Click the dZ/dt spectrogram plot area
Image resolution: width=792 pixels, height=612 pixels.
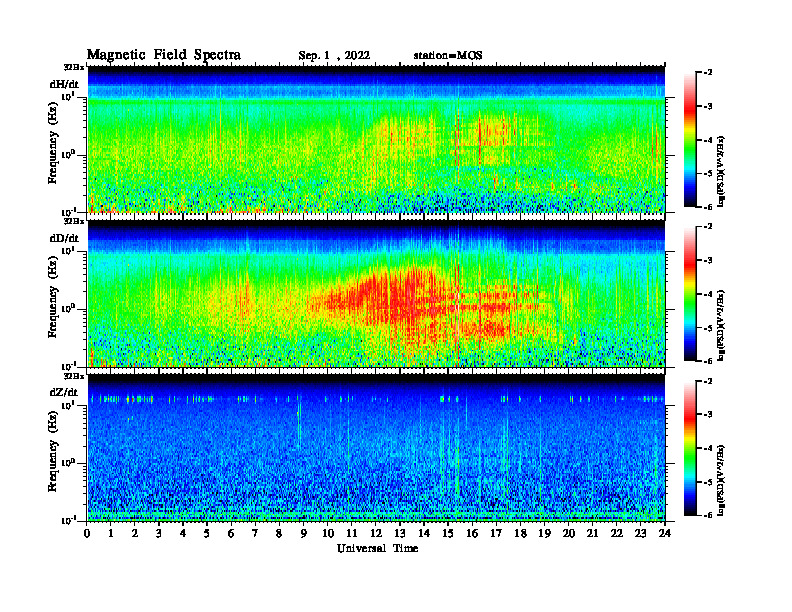click(376, 447)
